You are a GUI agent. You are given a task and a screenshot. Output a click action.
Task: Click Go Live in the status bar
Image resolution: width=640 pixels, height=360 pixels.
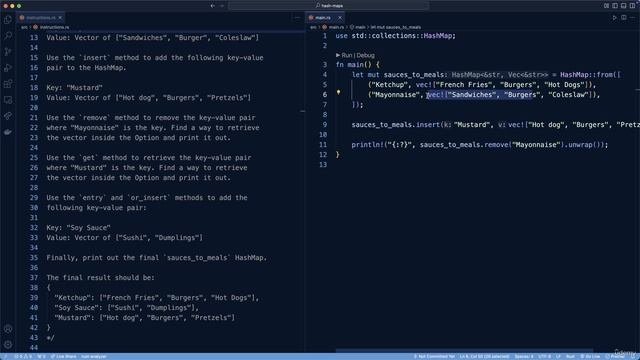[590, 356]
